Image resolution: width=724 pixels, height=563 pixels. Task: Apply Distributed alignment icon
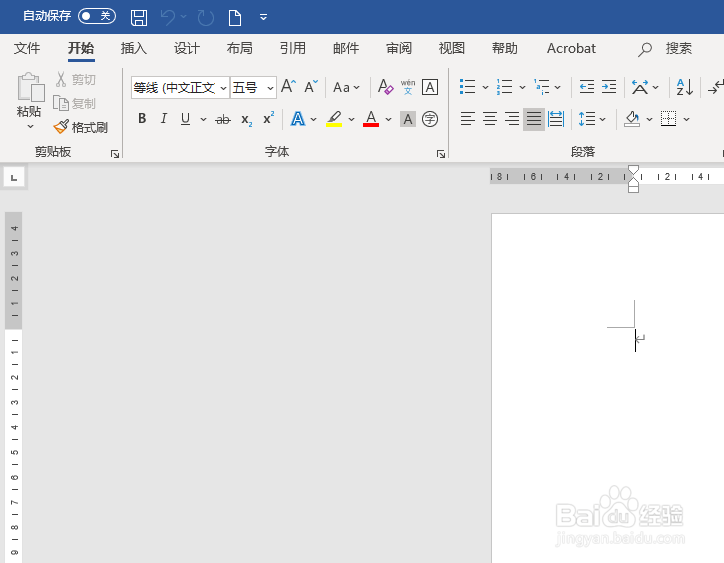tap(556, 119)
